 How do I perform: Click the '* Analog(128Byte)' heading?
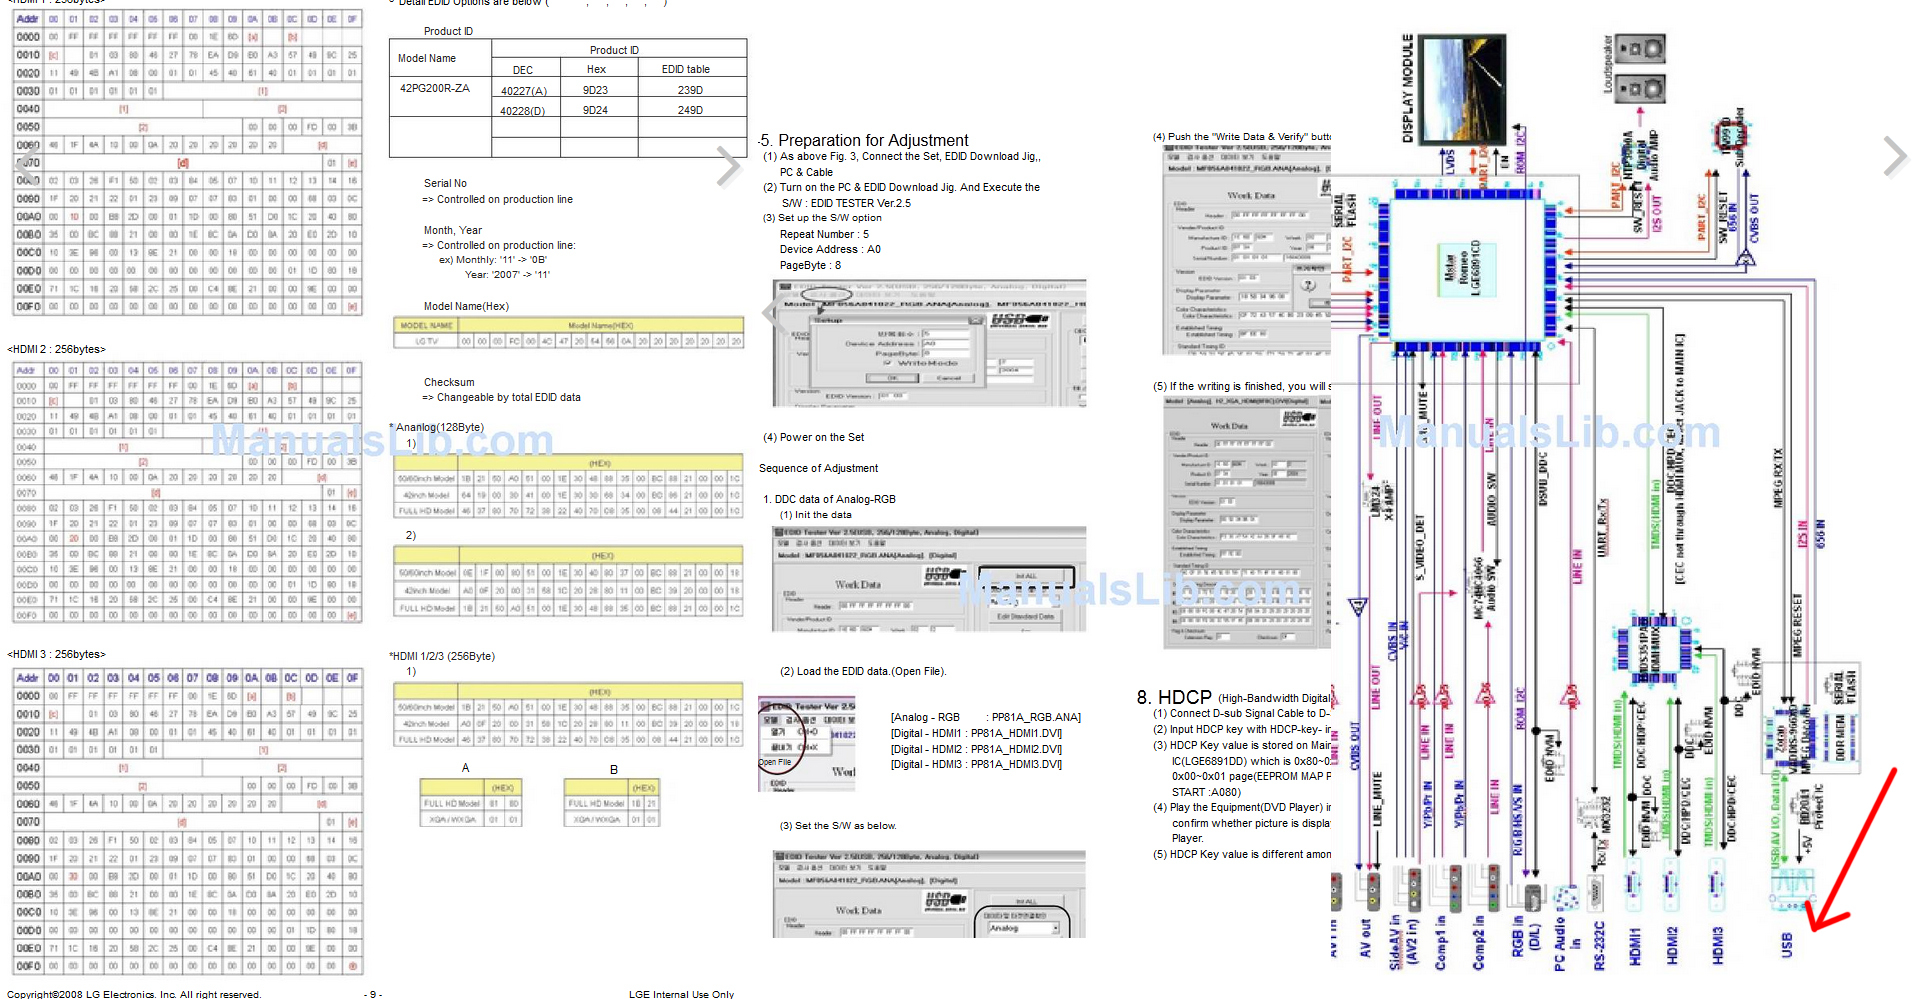(436, 427)
